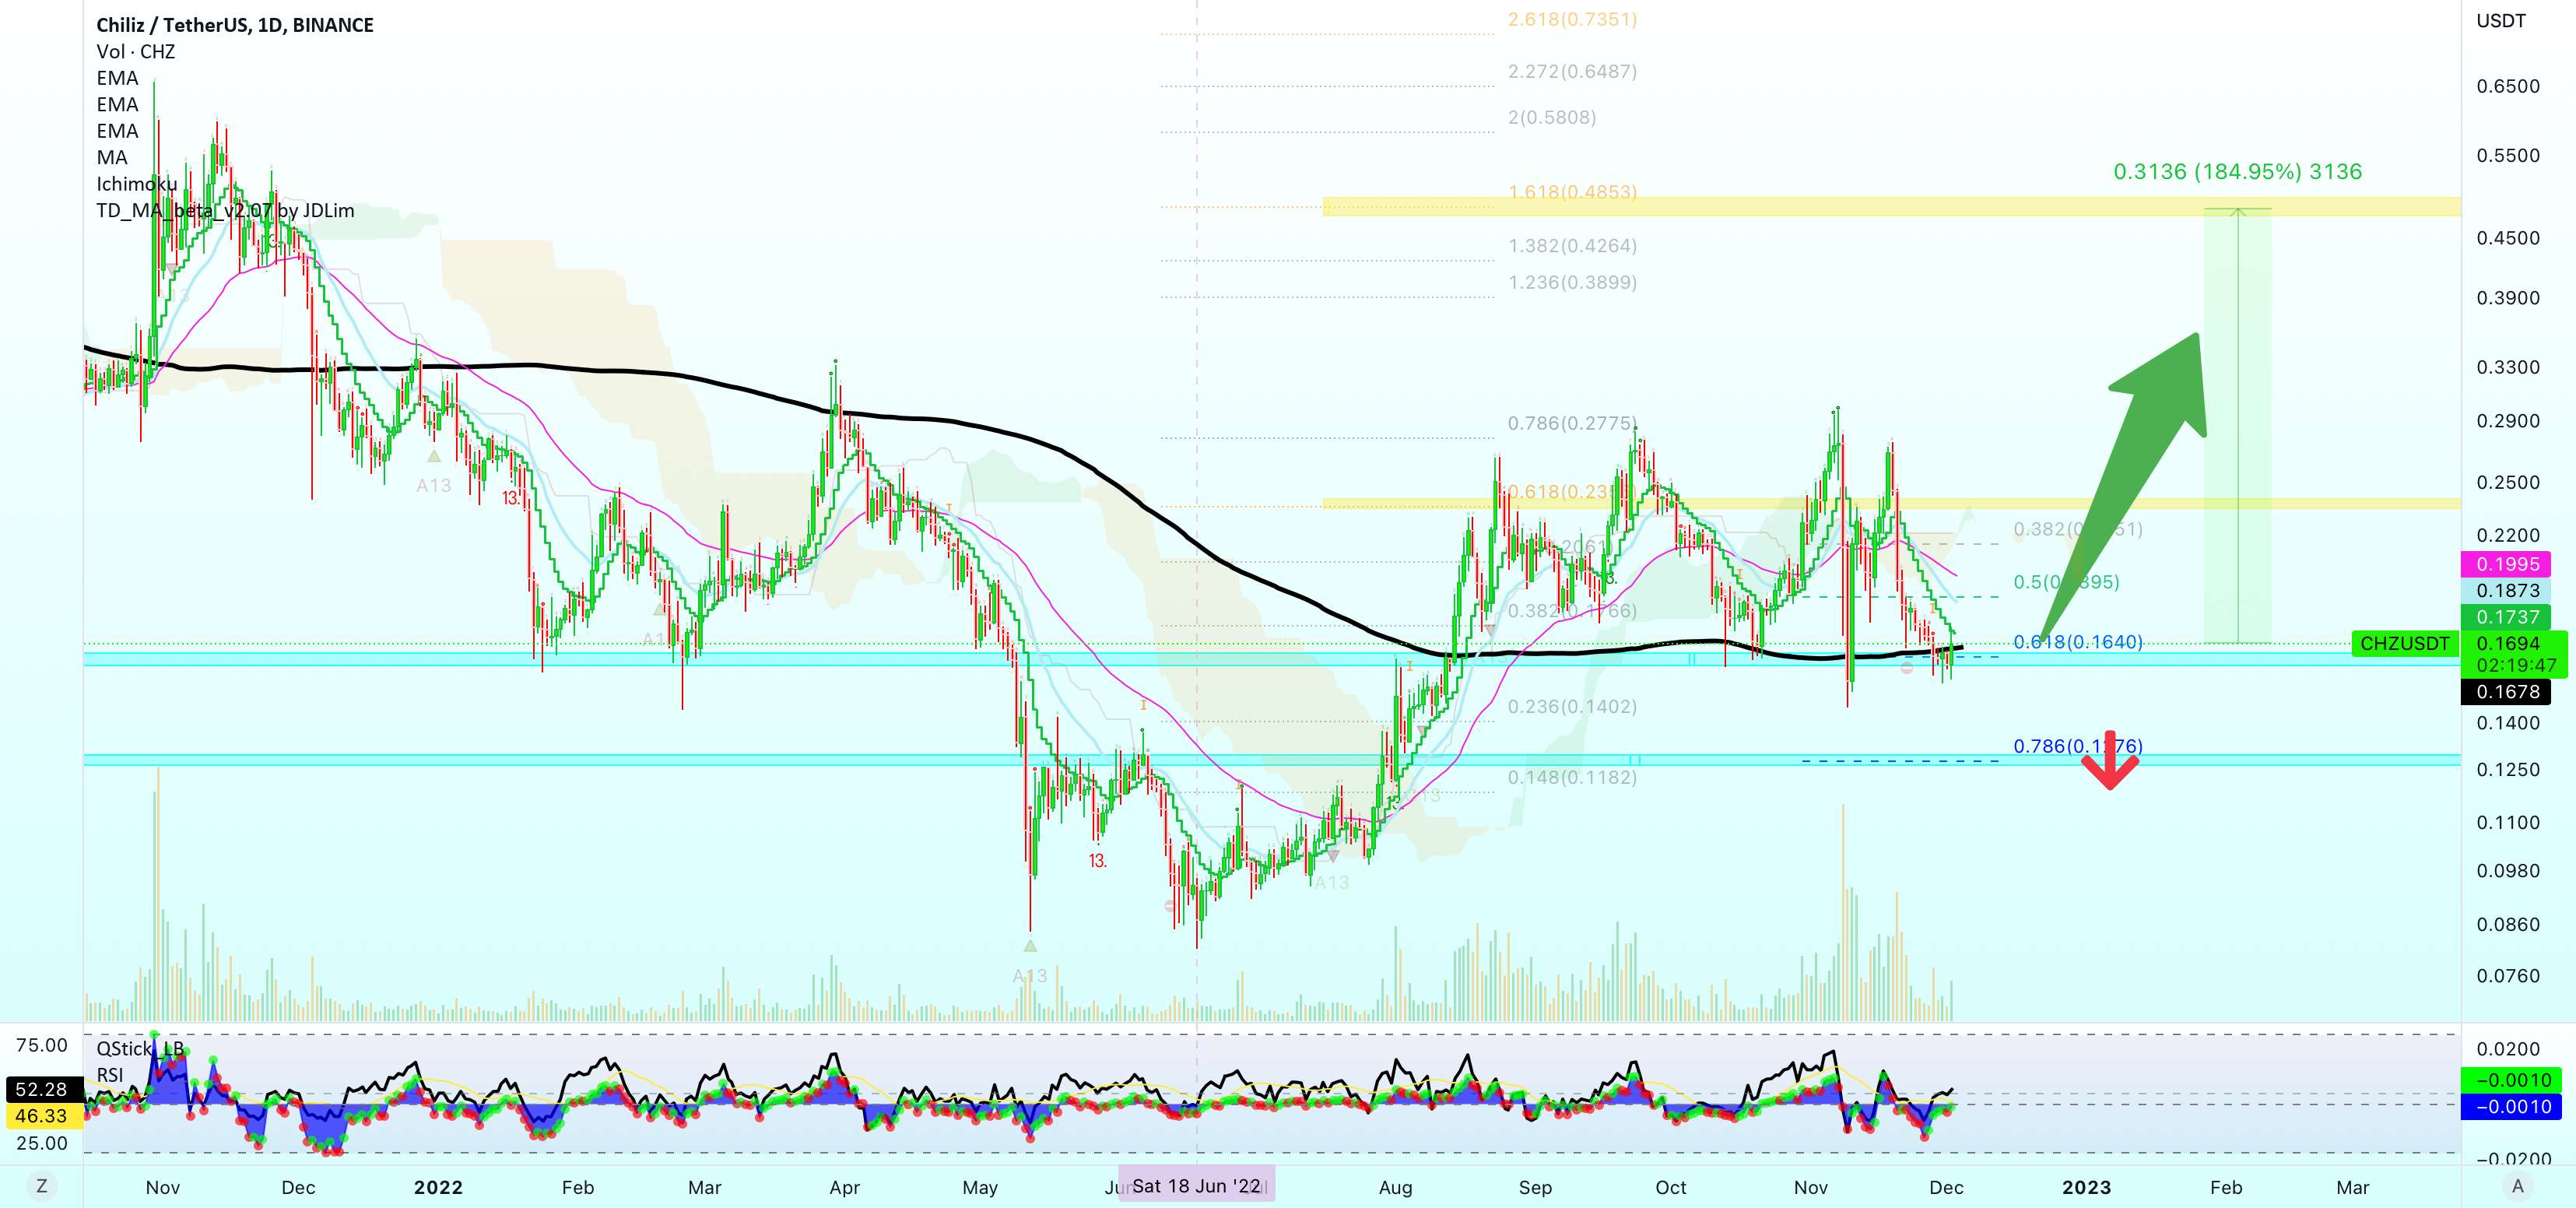2576x1208 pixels.
Task: Click the 0.6500 price scale value
Action: pyautogui.click(x=2507, y=86)
